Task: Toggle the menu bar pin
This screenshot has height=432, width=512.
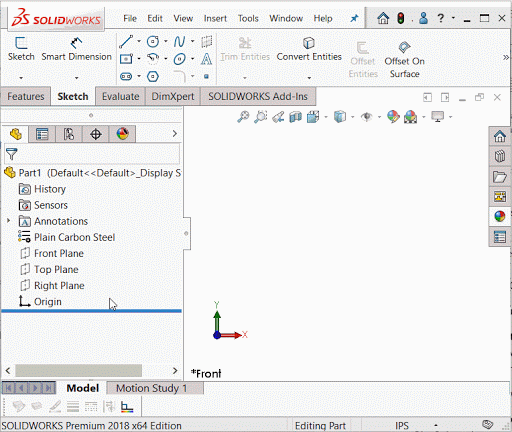Action: coord(354,18)
